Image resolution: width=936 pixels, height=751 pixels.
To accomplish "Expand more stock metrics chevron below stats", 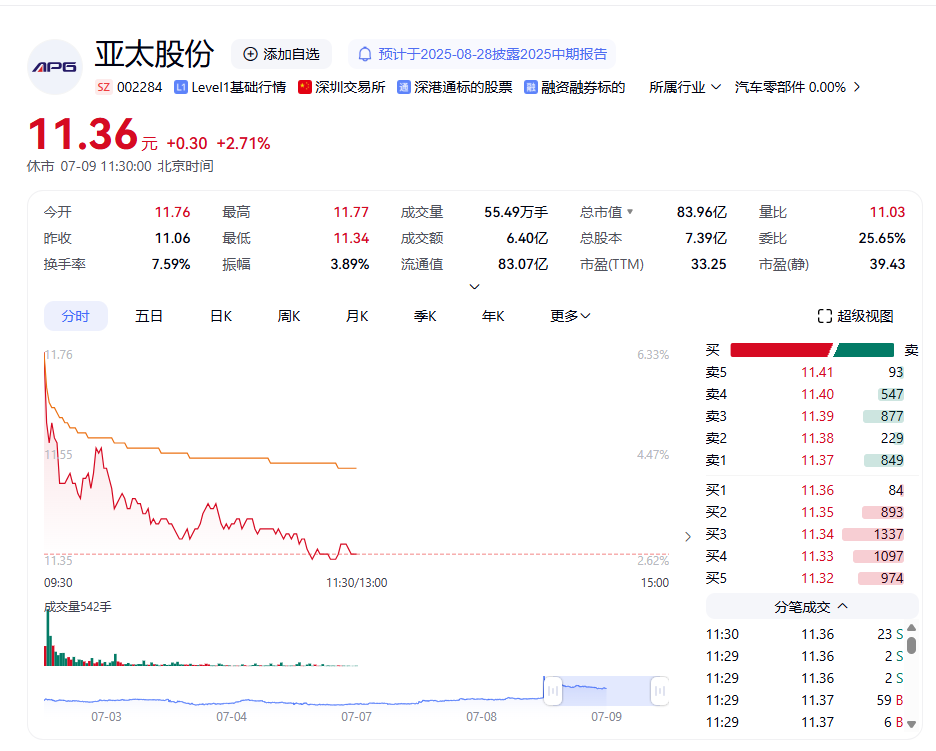I will point(474,287).
